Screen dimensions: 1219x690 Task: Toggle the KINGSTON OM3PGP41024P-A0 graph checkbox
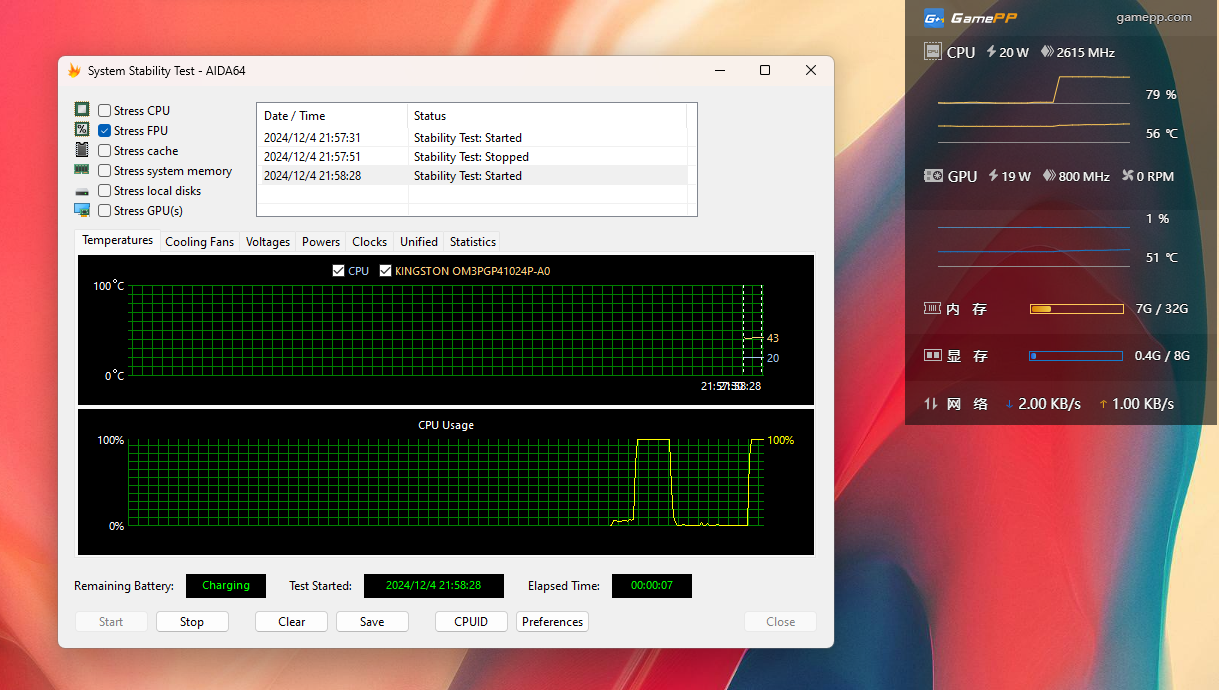(386, 271)
